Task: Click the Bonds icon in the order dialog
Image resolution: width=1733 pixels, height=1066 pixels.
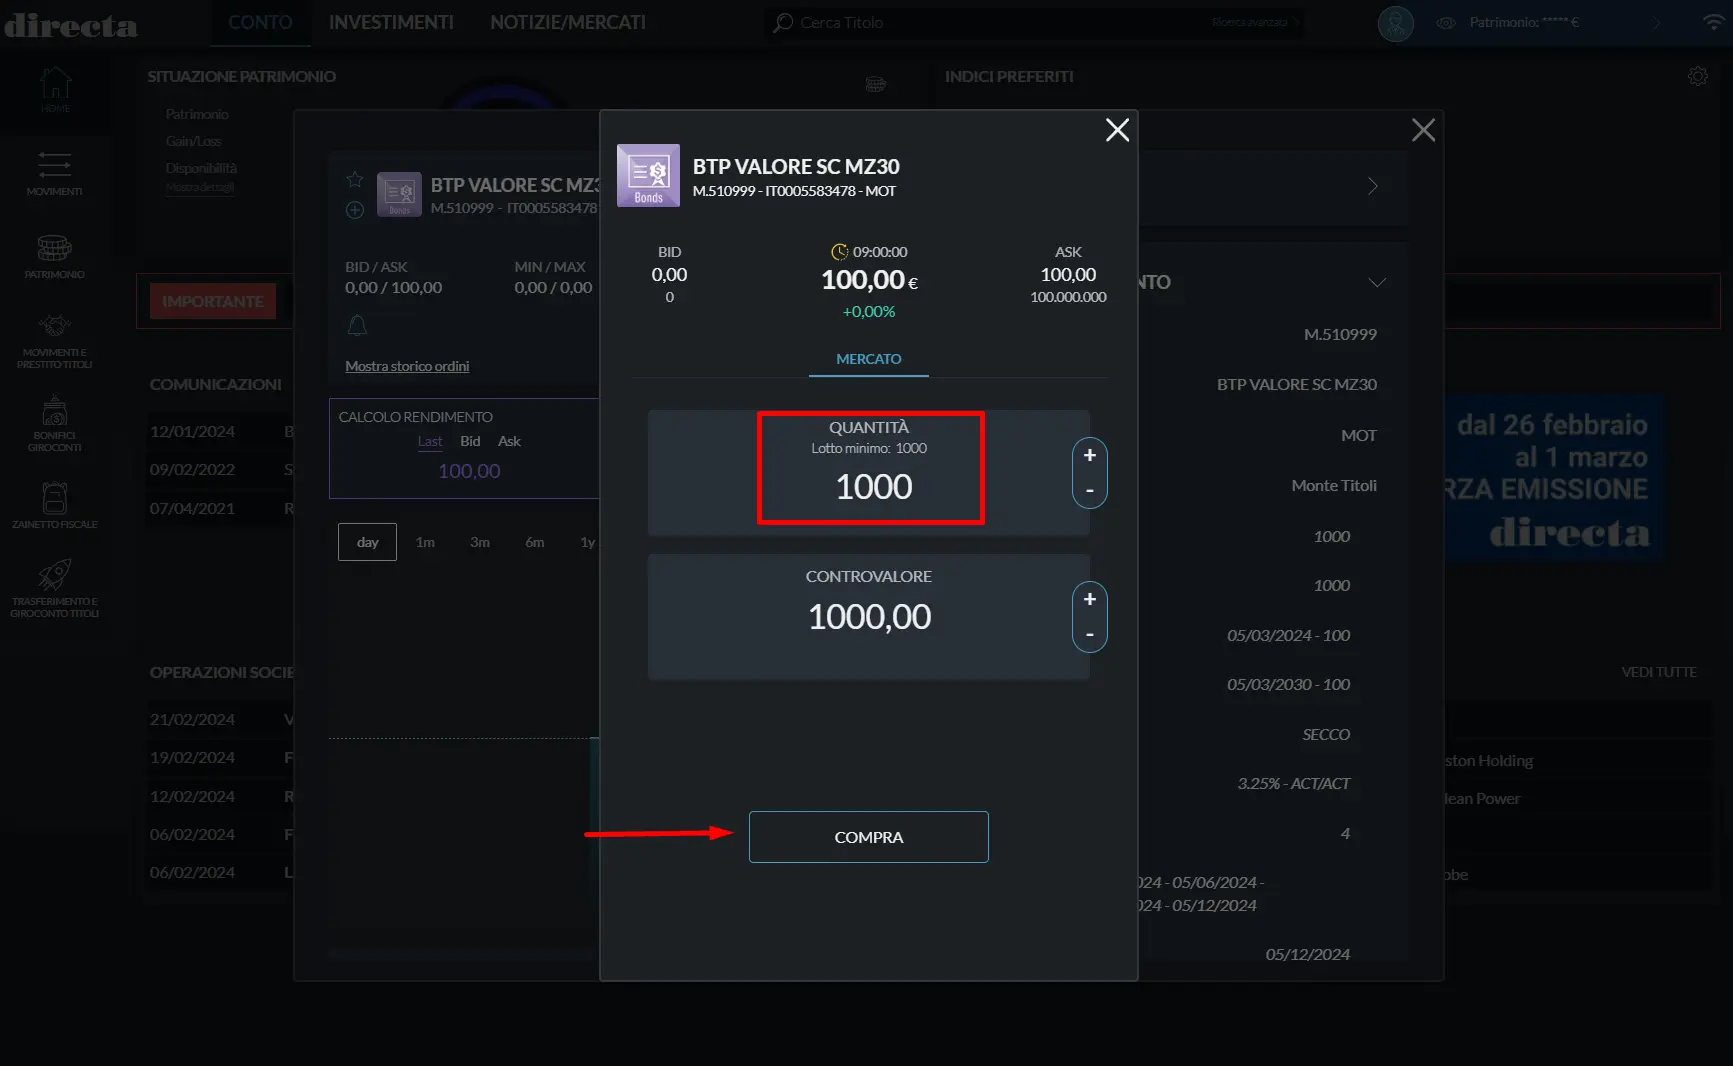Action: tap(648, 176)
